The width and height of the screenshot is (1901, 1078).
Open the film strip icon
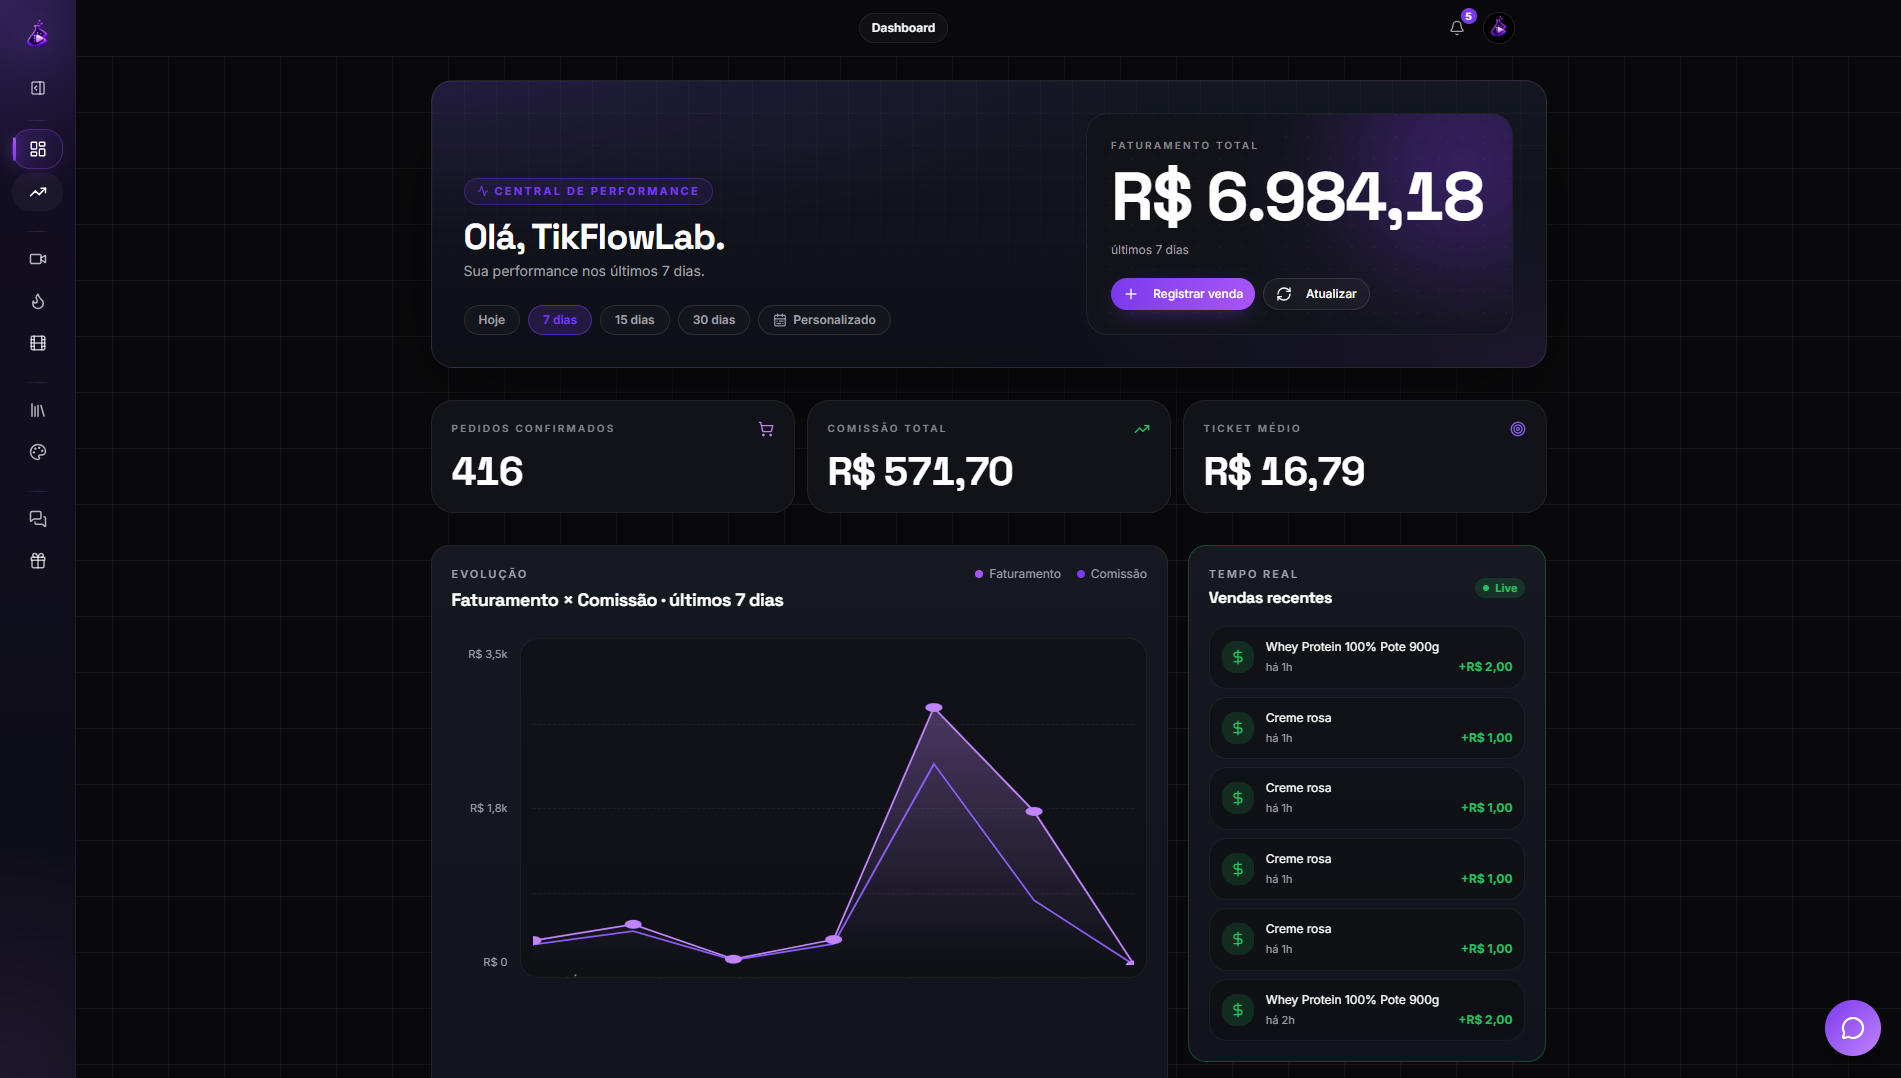pos(38,343)
